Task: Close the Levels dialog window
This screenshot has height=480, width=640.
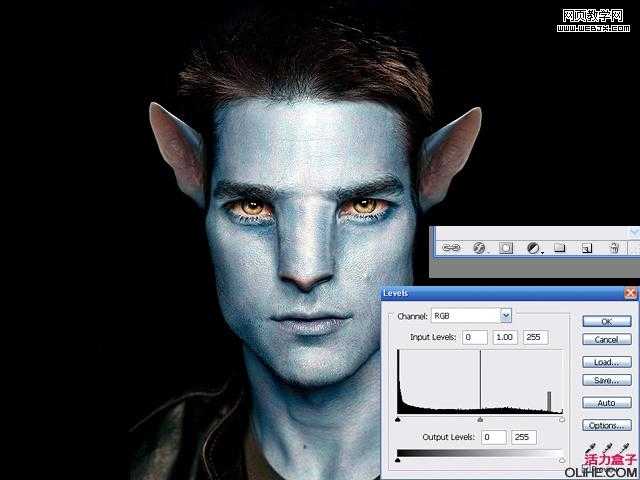Action: (x=631, y=293)
